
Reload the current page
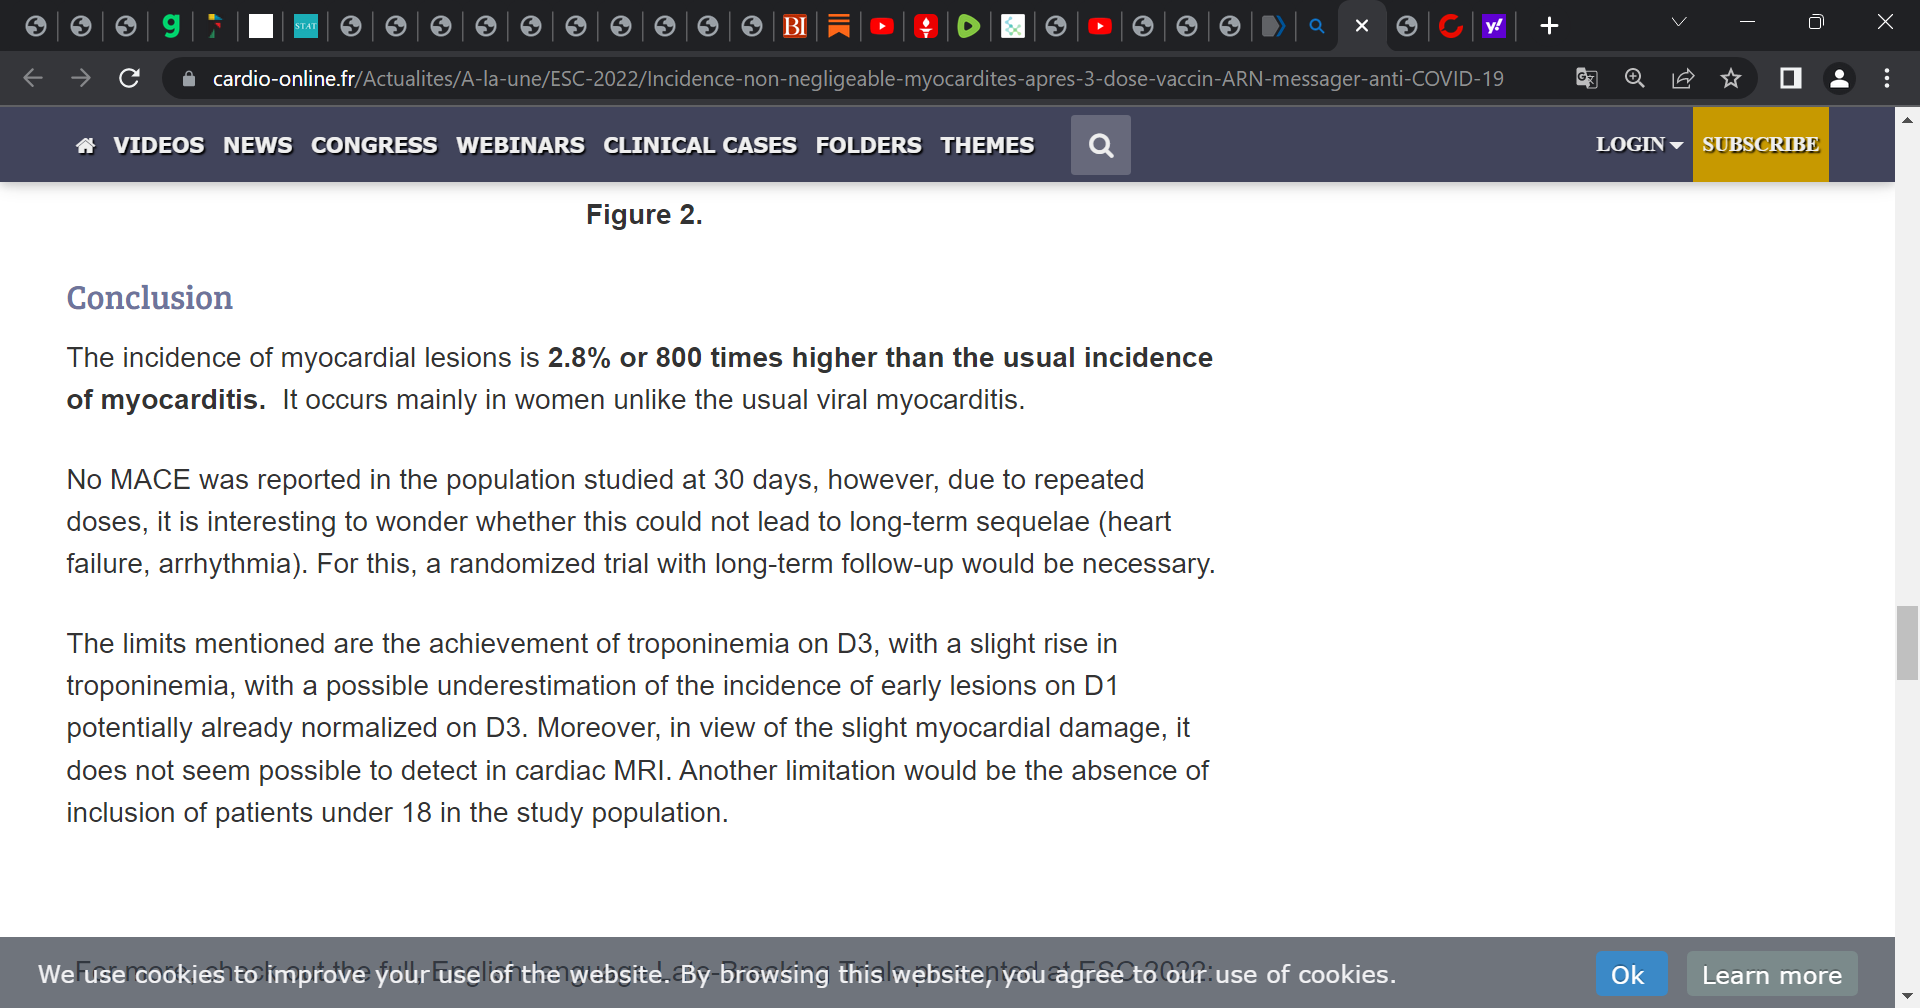(129, 78)
